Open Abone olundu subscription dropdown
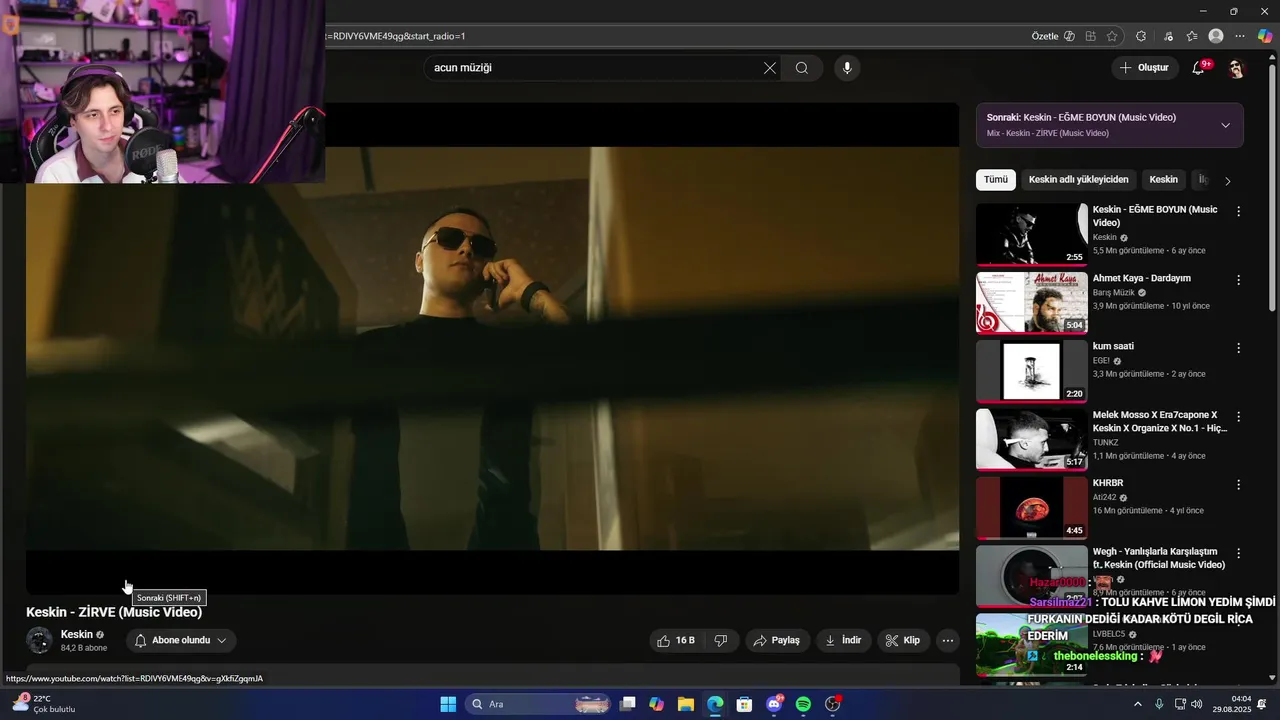This screenshot has width=1280, height=720. coord(180,640)
